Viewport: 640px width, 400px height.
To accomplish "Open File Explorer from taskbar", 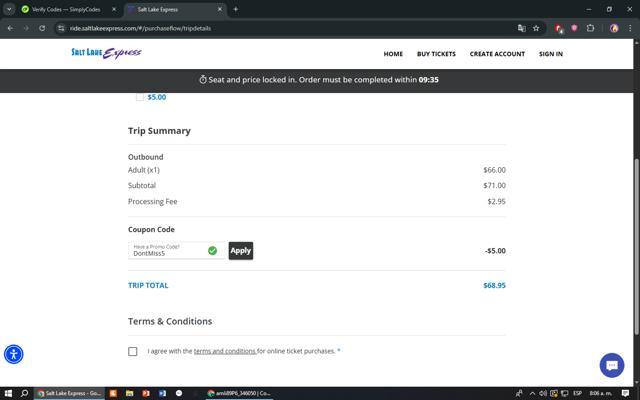I will pos(129,393).
